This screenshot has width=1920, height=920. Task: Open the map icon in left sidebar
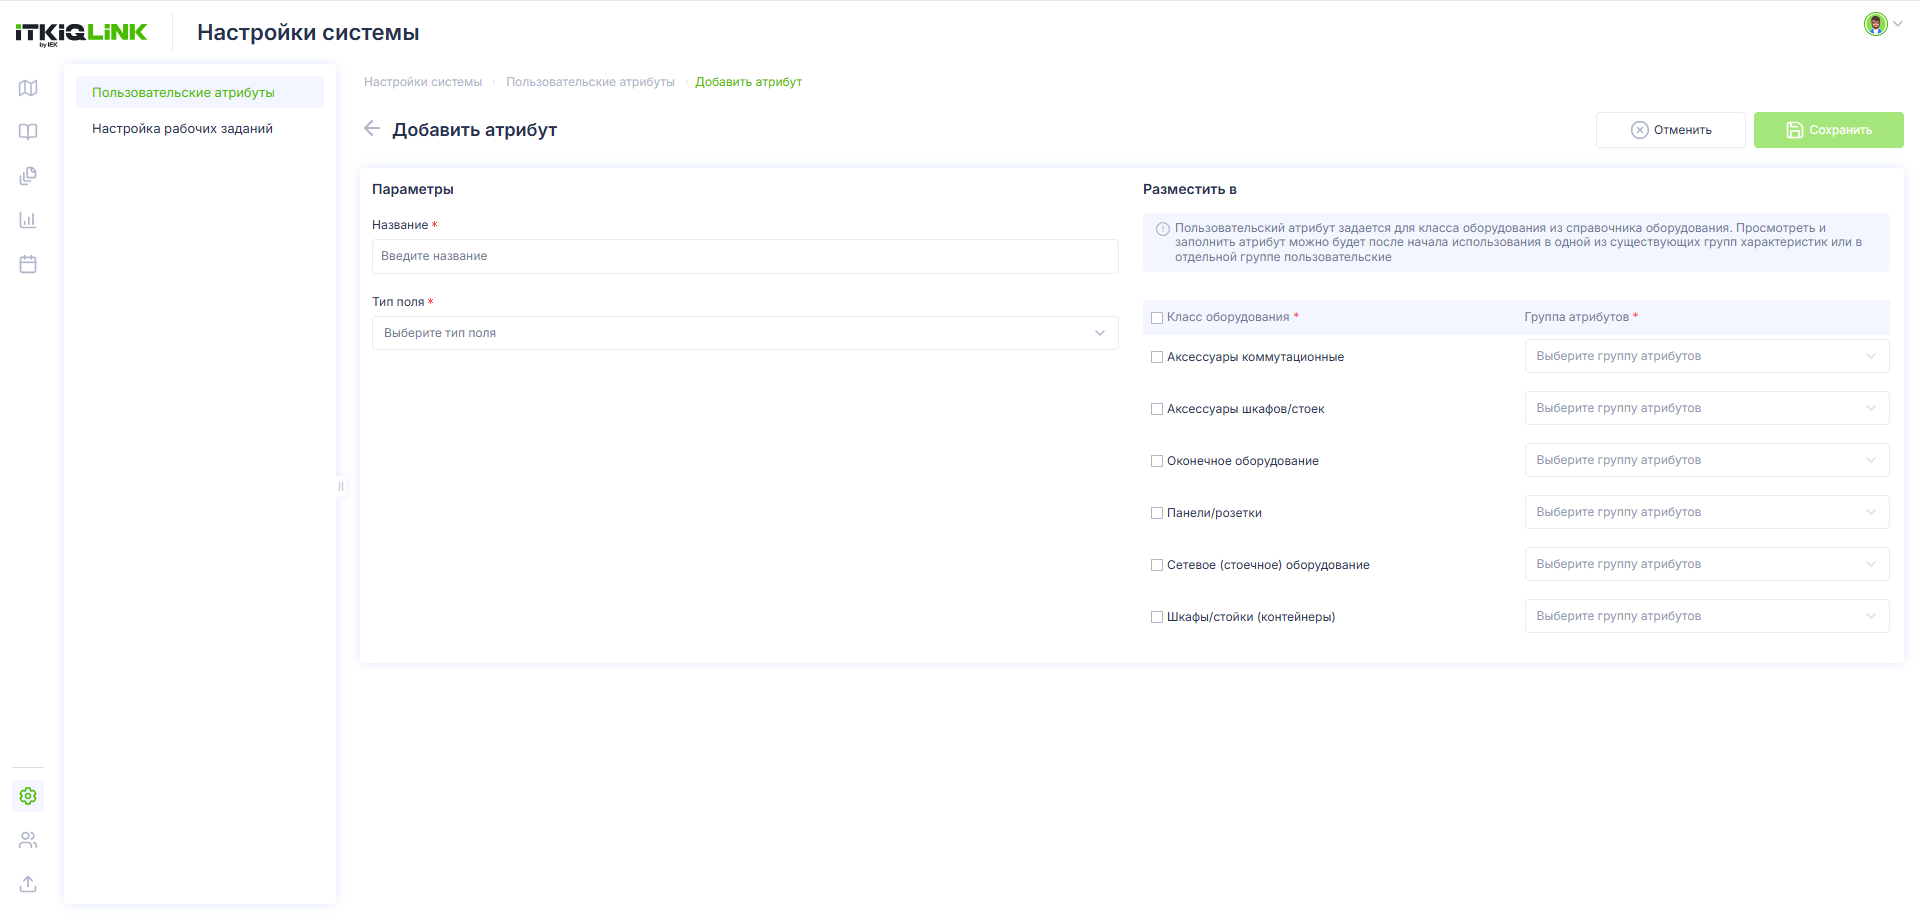click(28, 88)
